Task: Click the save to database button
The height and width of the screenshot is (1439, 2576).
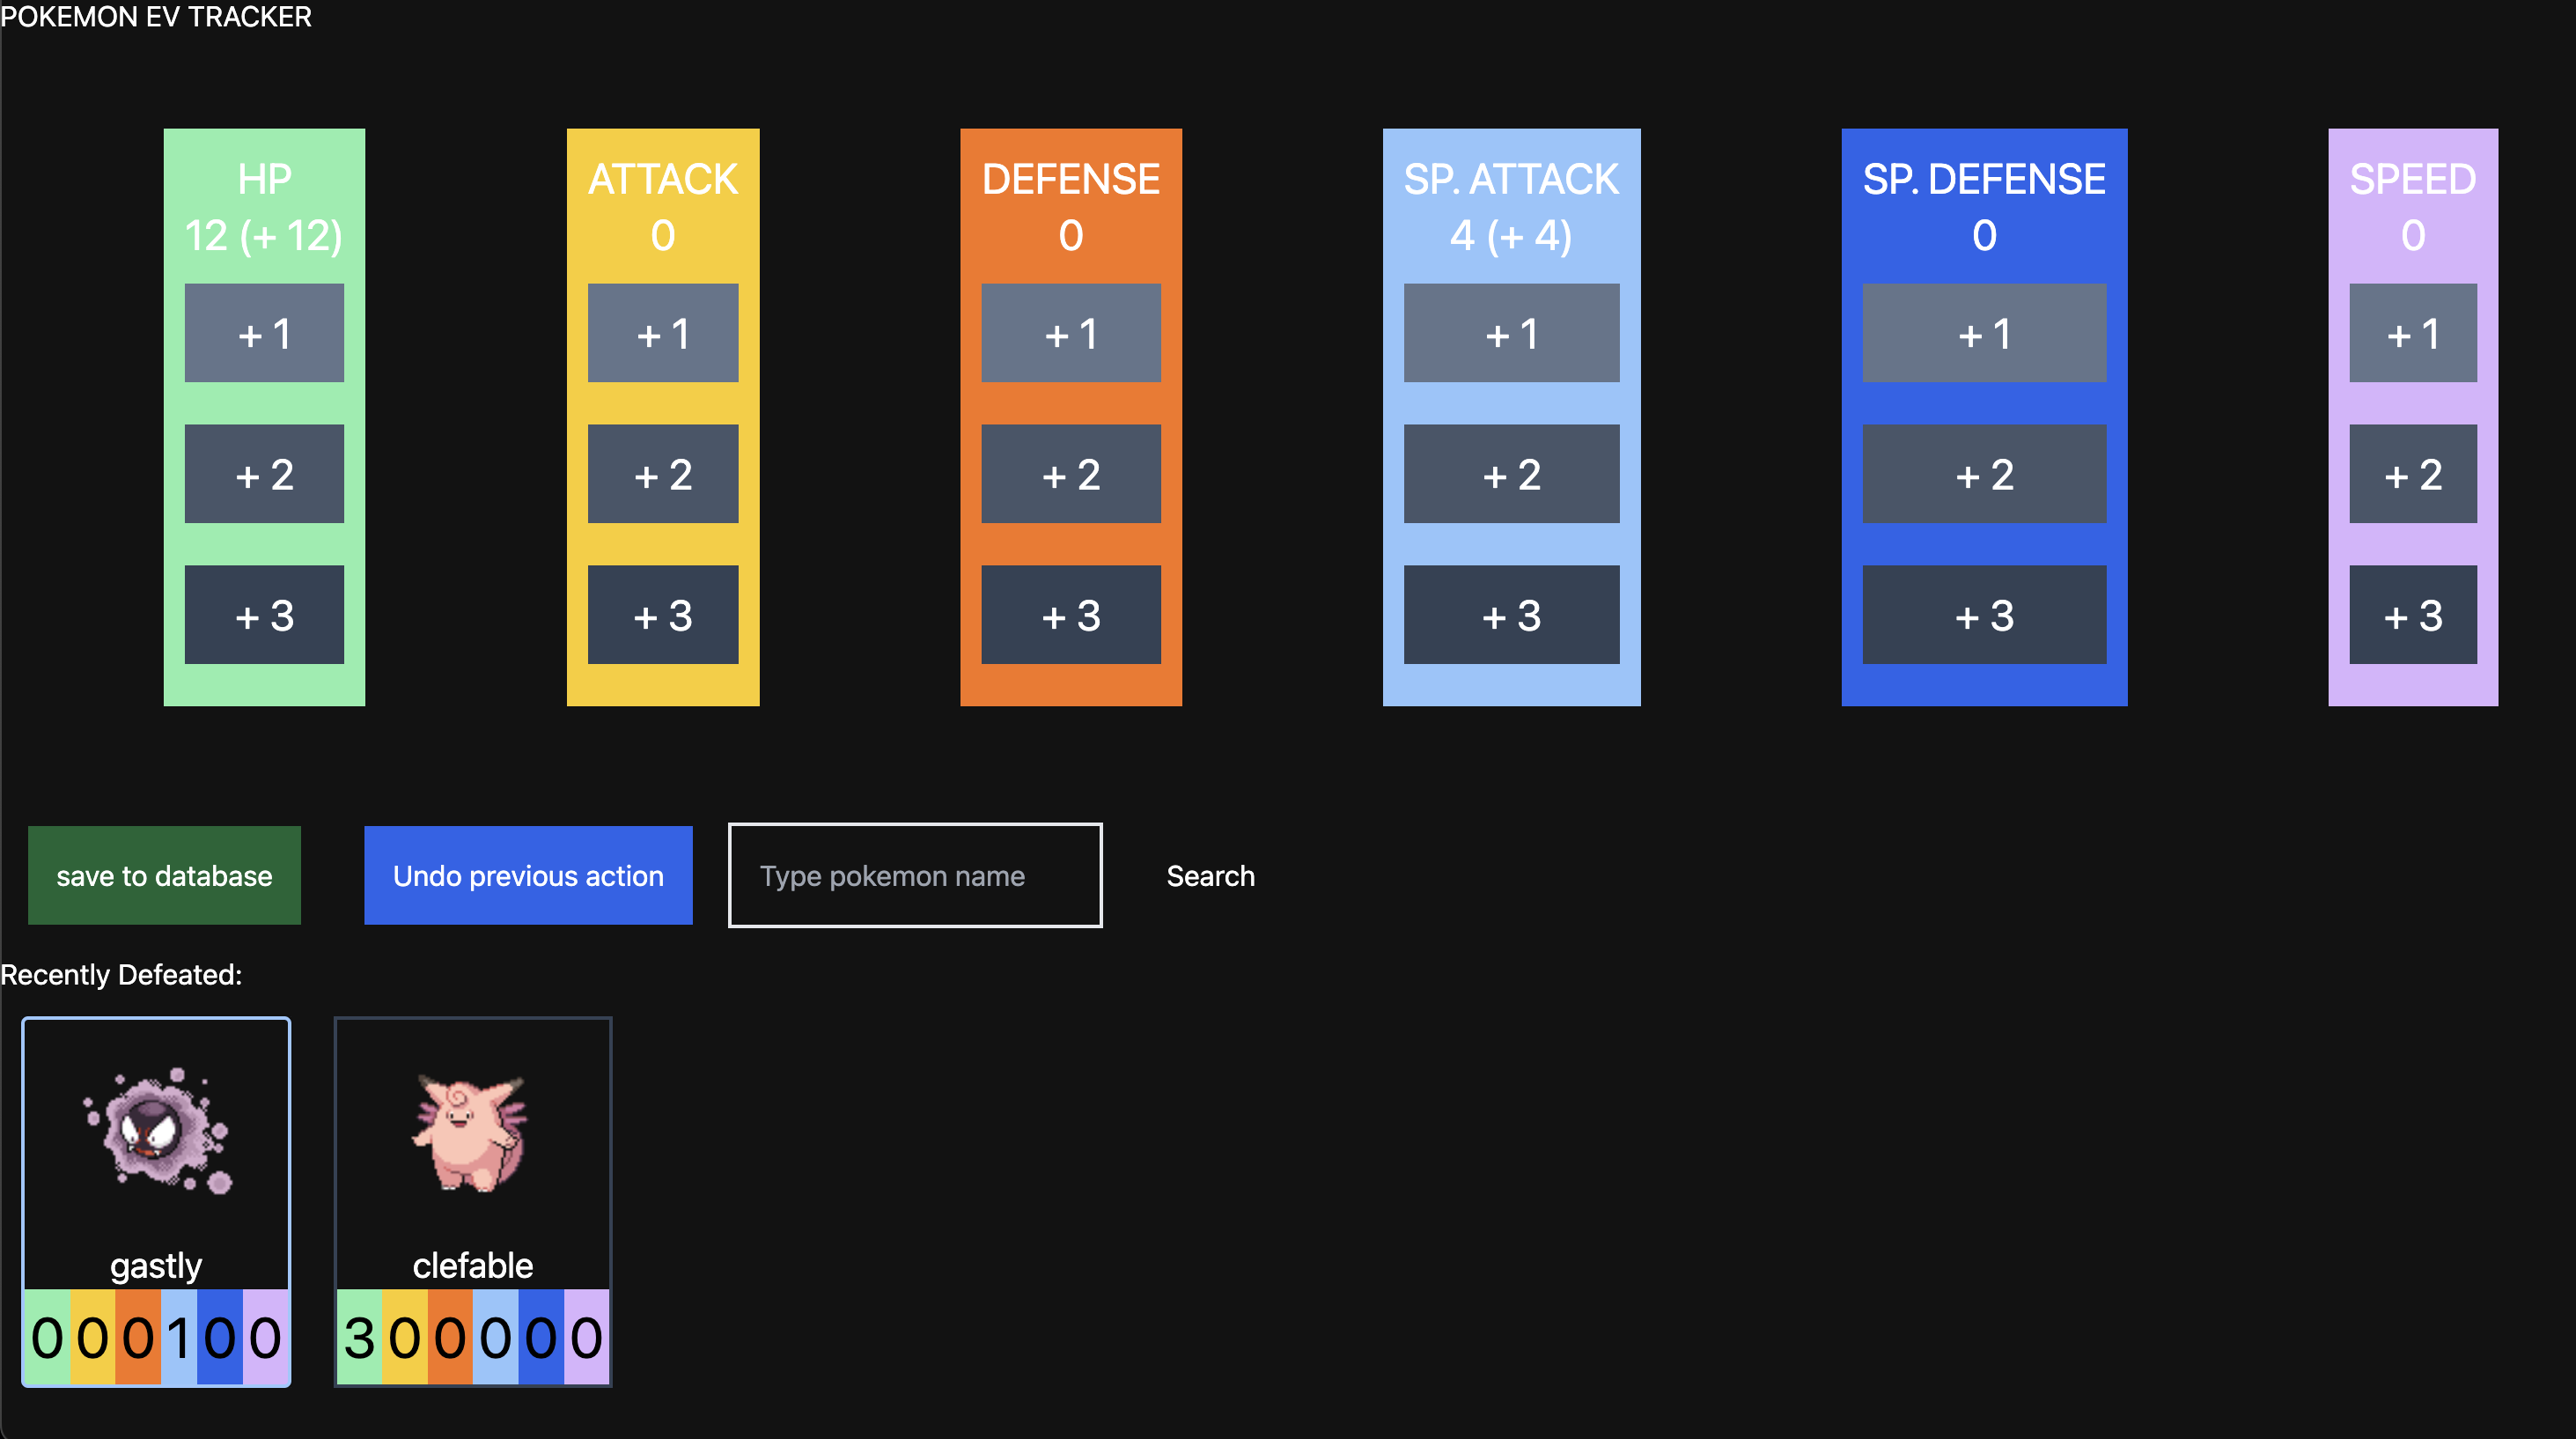Action: [x=164, y=875]
